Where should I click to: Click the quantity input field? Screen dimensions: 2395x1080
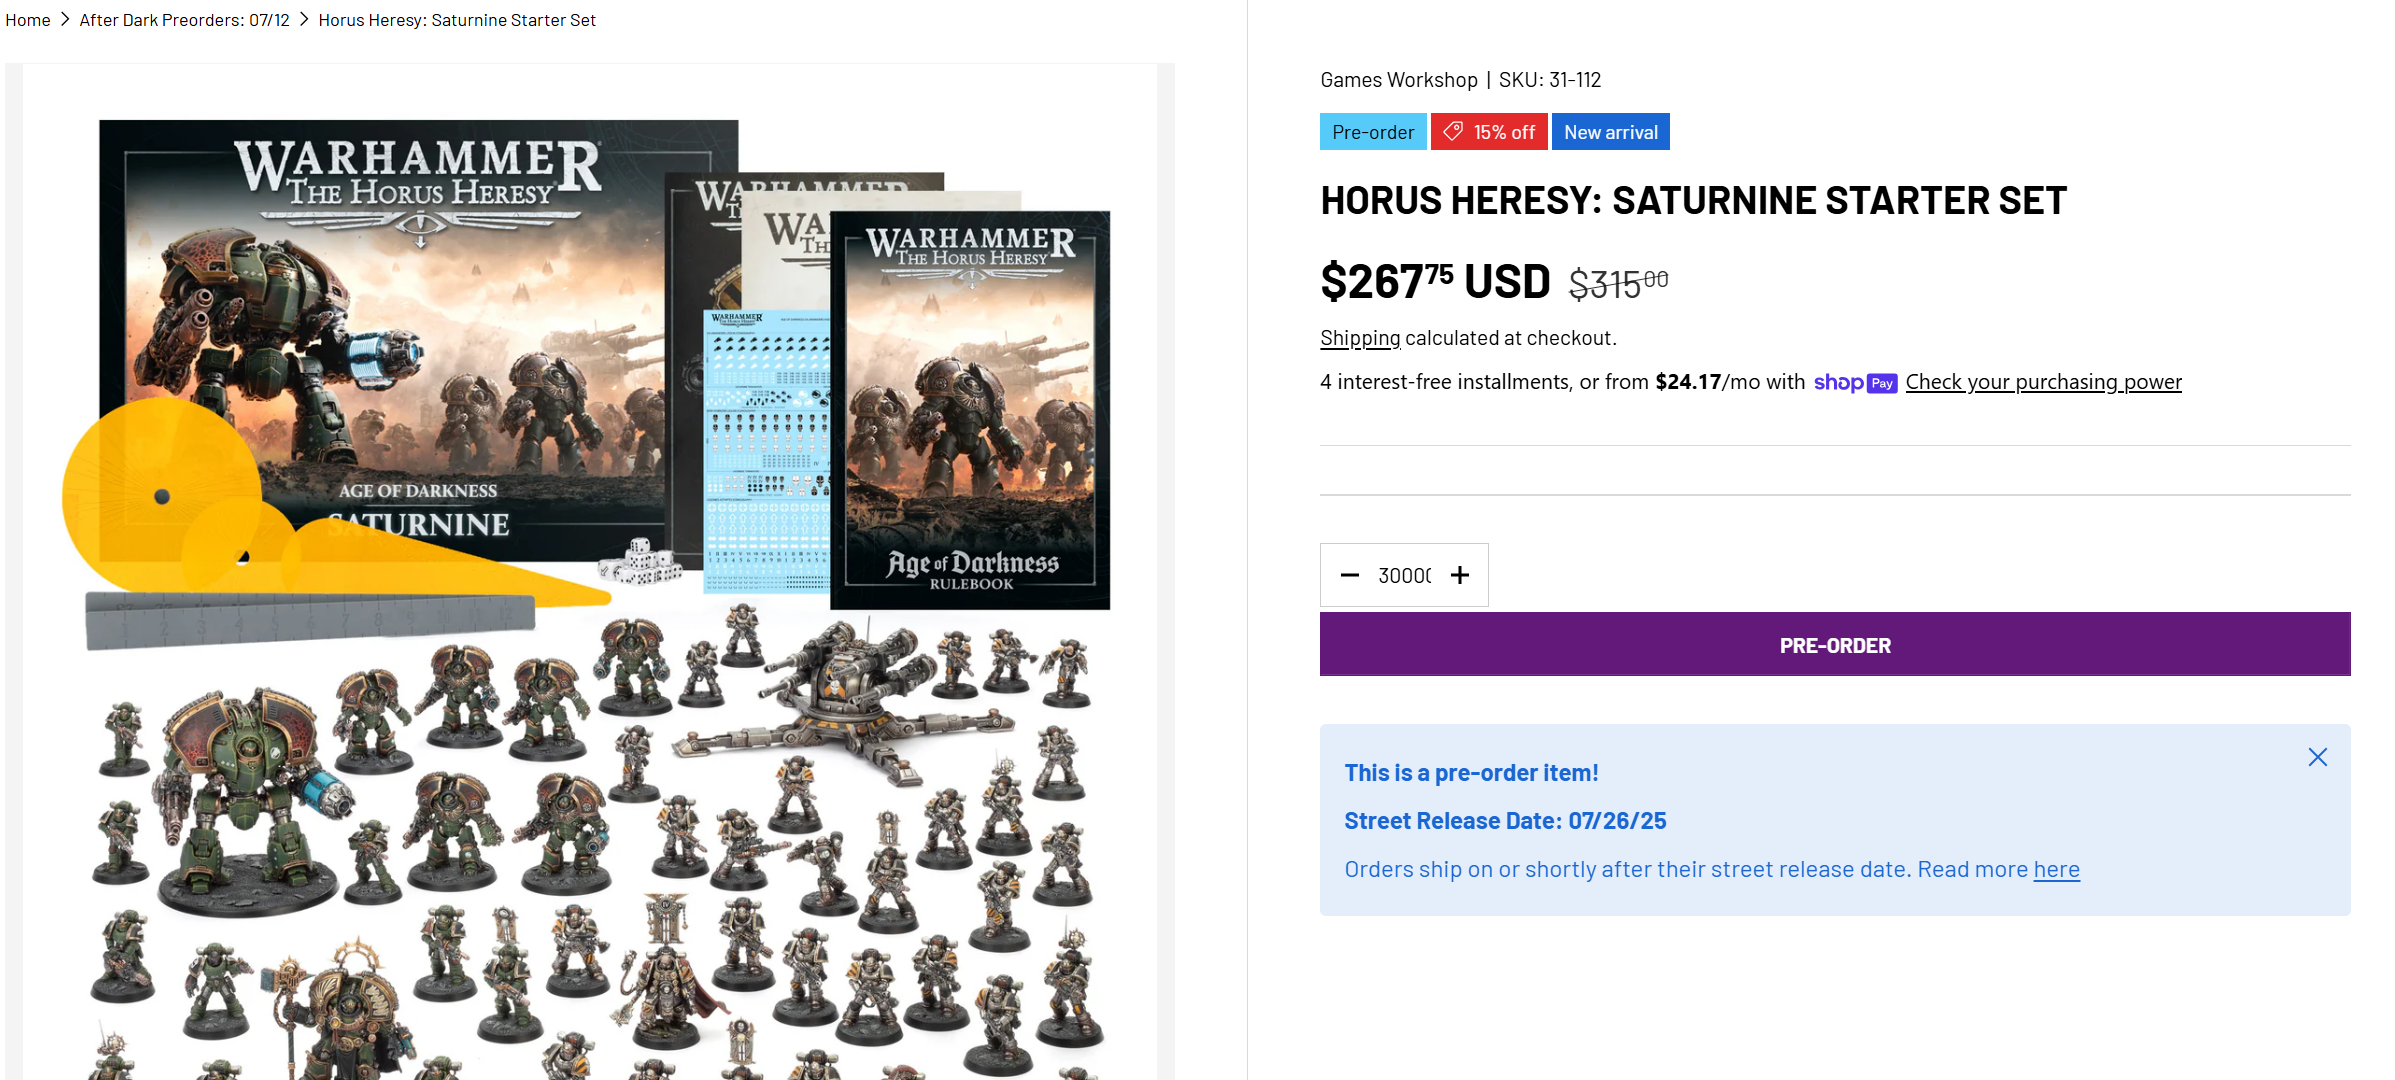coord(1404,575)
